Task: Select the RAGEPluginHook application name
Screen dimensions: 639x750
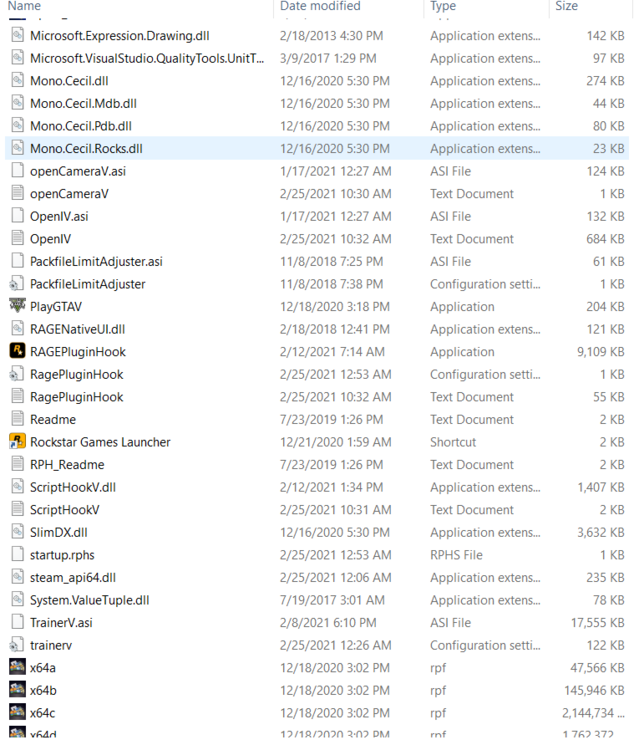Action: [x=78, y=352]
